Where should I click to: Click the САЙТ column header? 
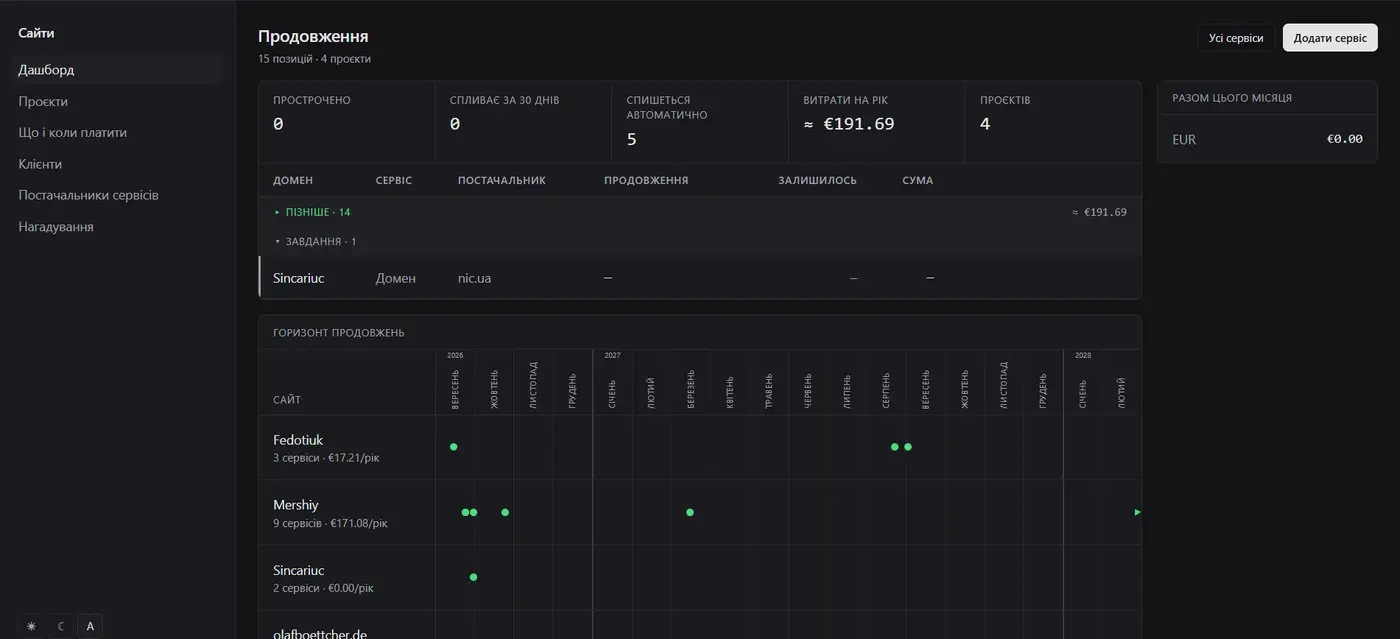287,400
